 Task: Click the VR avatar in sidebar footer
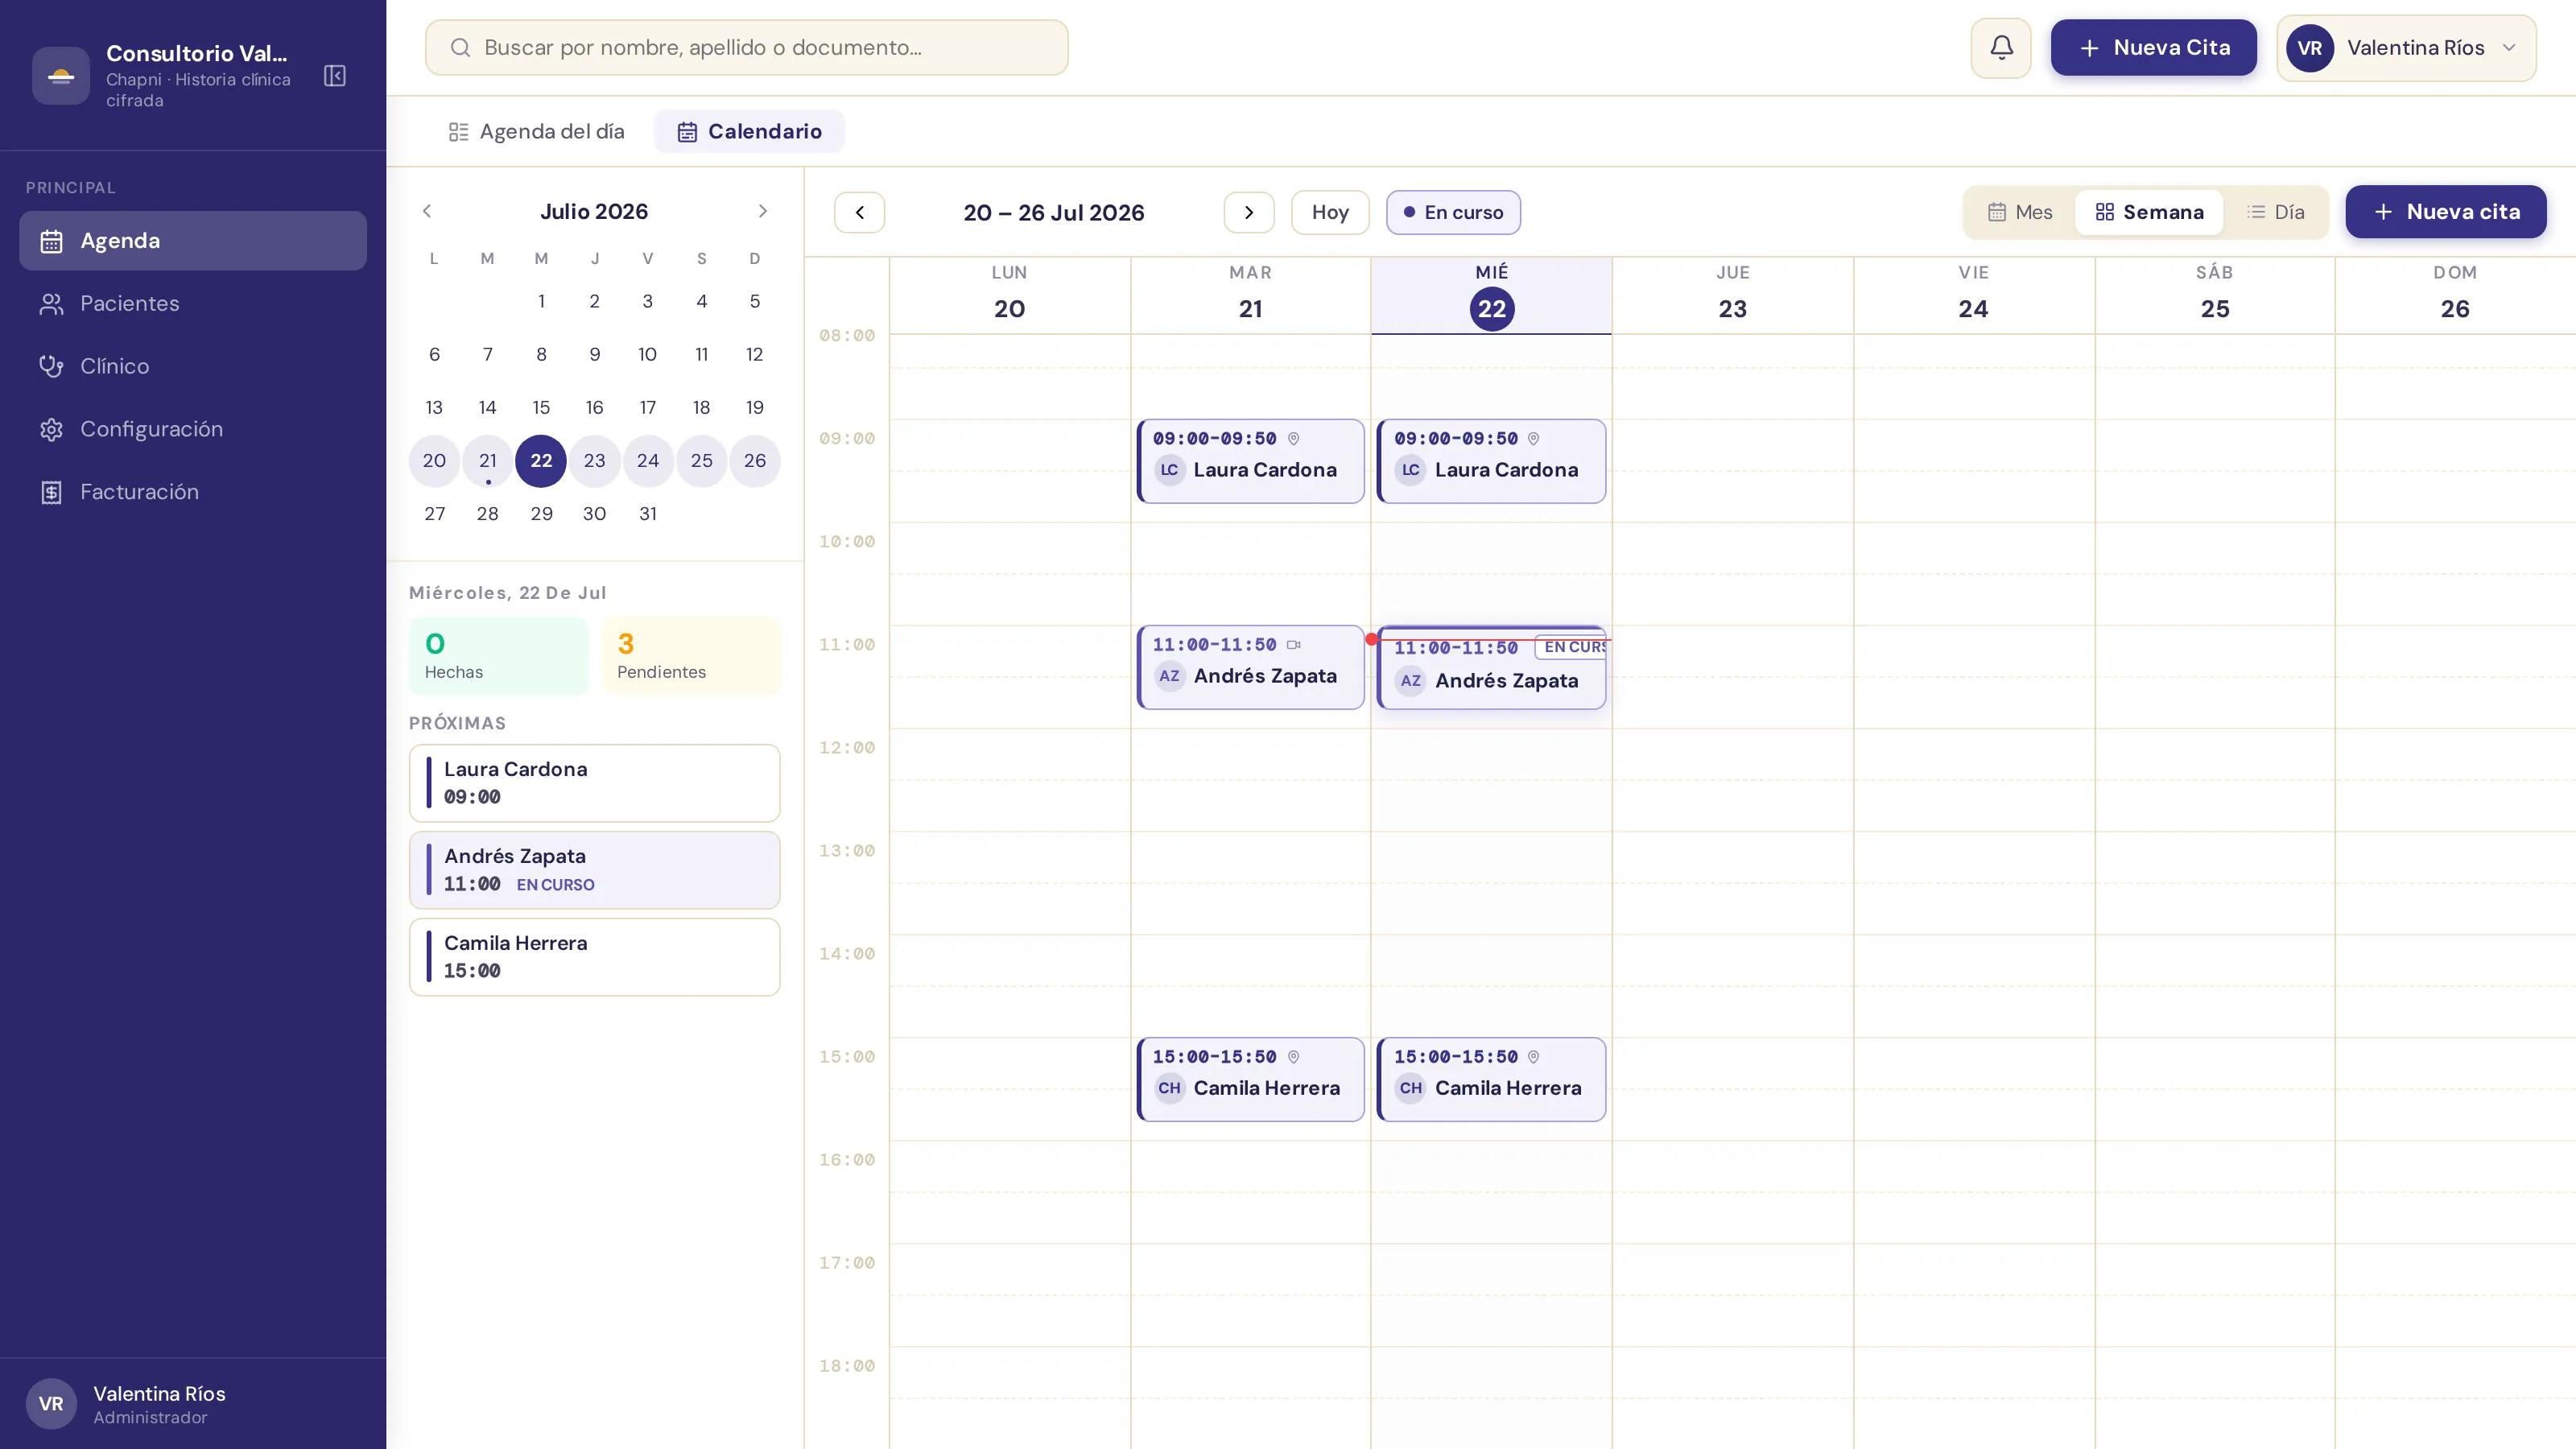click(x=51, y=1404)
